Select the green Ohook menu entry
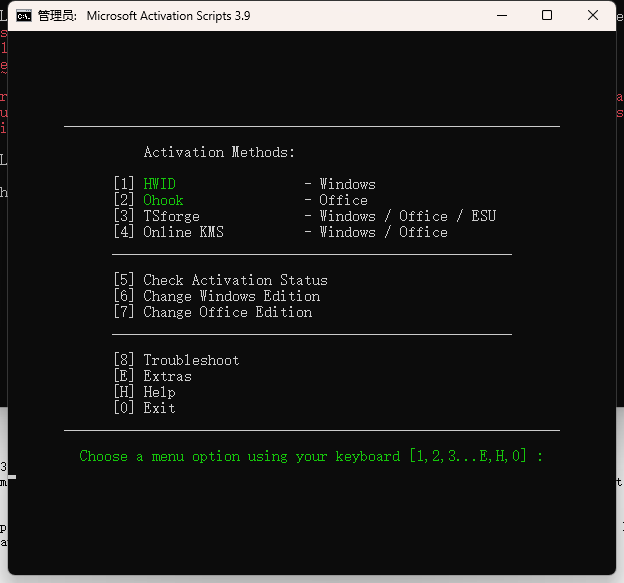 (x=163, y=200)
